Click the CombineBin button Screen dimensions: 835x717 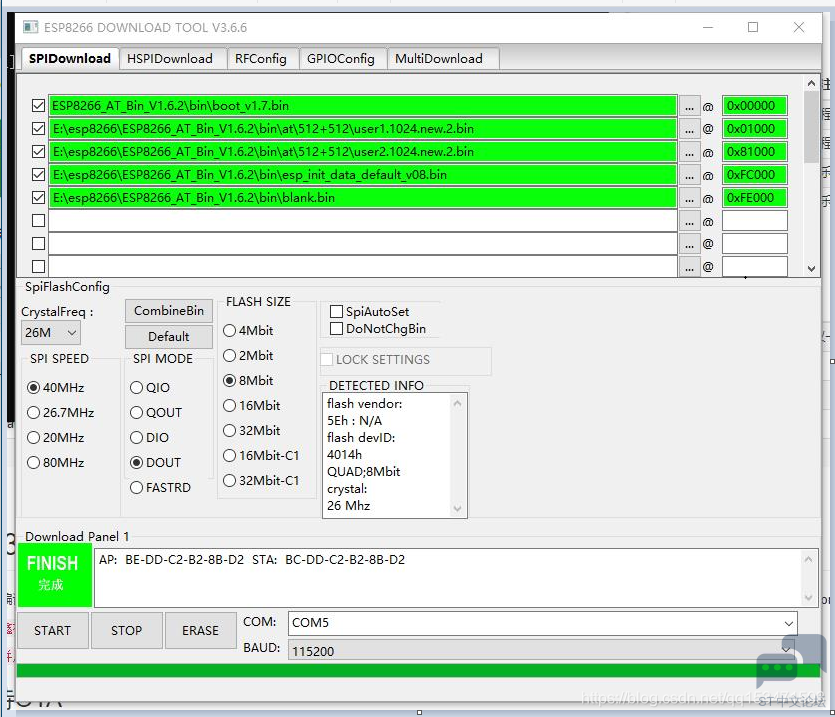(x=169, y=311)
